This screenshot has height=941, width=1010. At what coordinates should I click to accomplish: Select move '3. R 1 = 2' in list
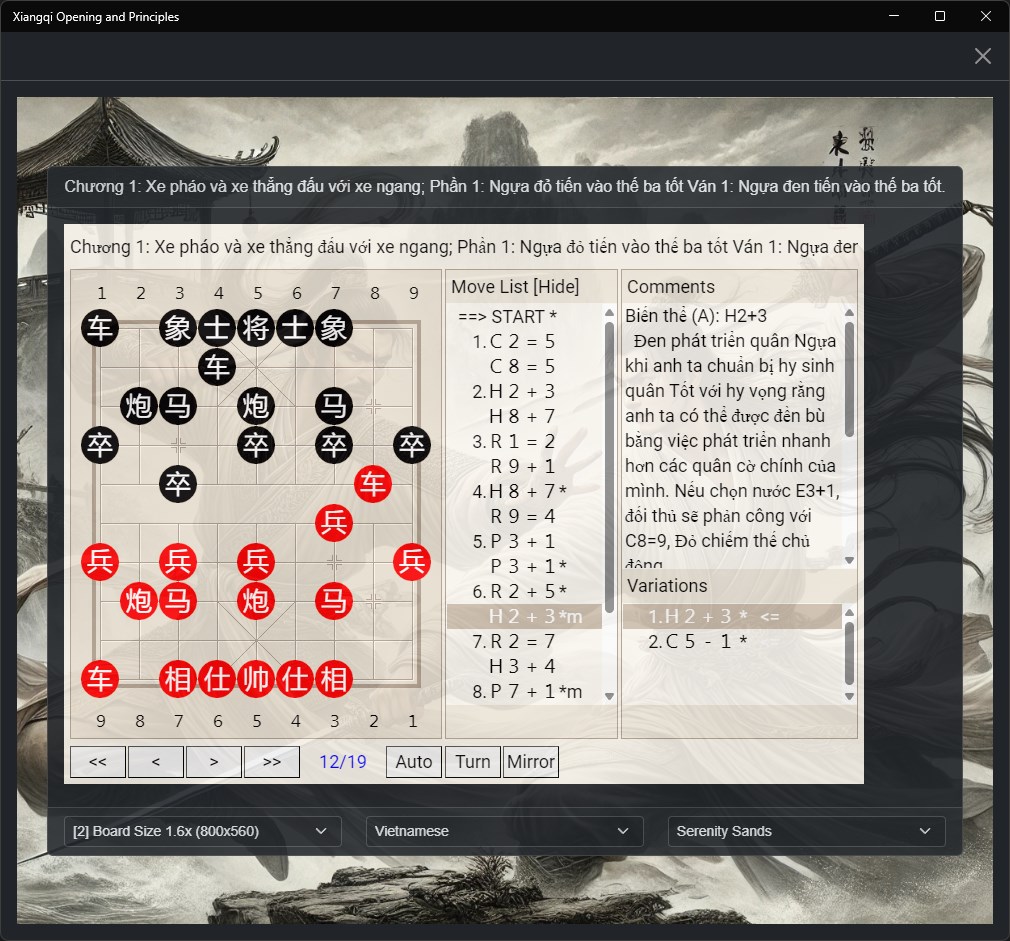click(x=524, y=441)
